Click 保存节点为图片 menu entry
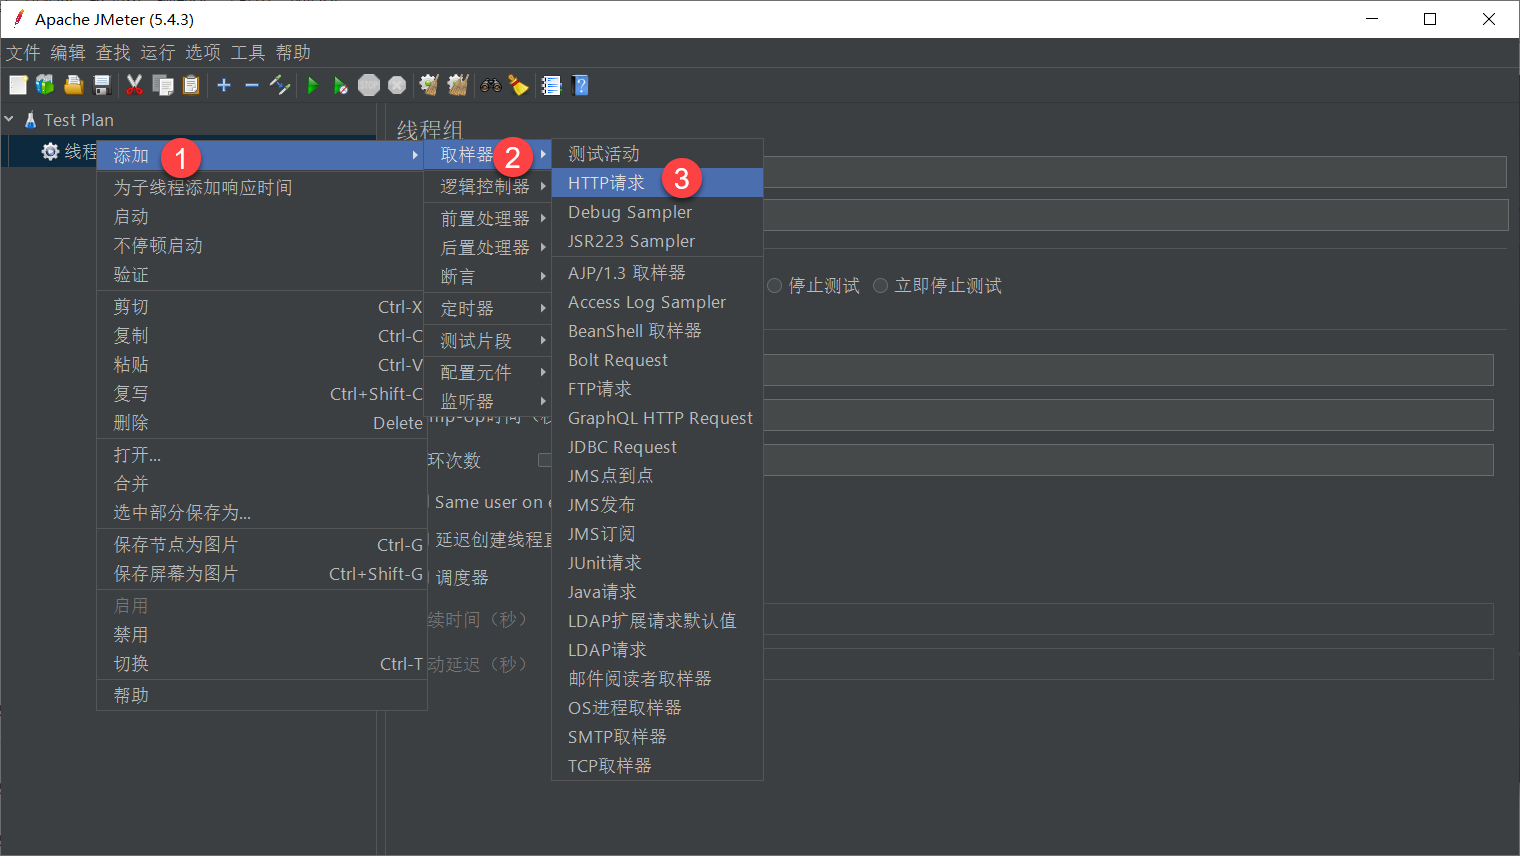Screen dimensions: 1520x856 click(261, 545)
